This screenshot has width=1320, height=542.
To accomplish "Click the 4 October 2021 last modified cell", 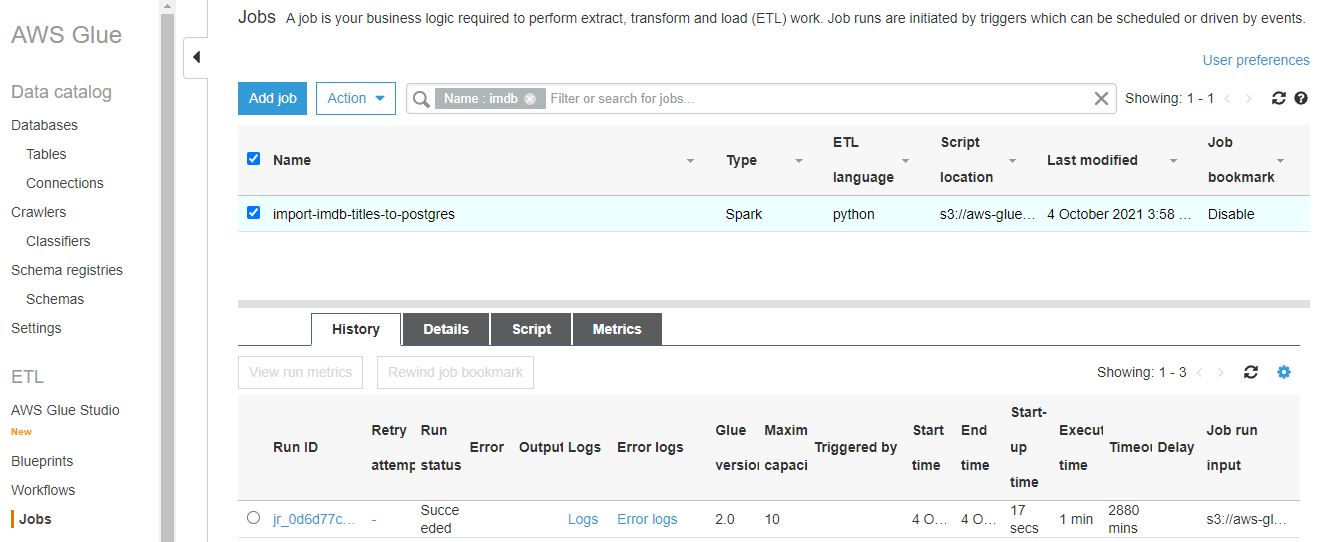I will coord(1119,214).
